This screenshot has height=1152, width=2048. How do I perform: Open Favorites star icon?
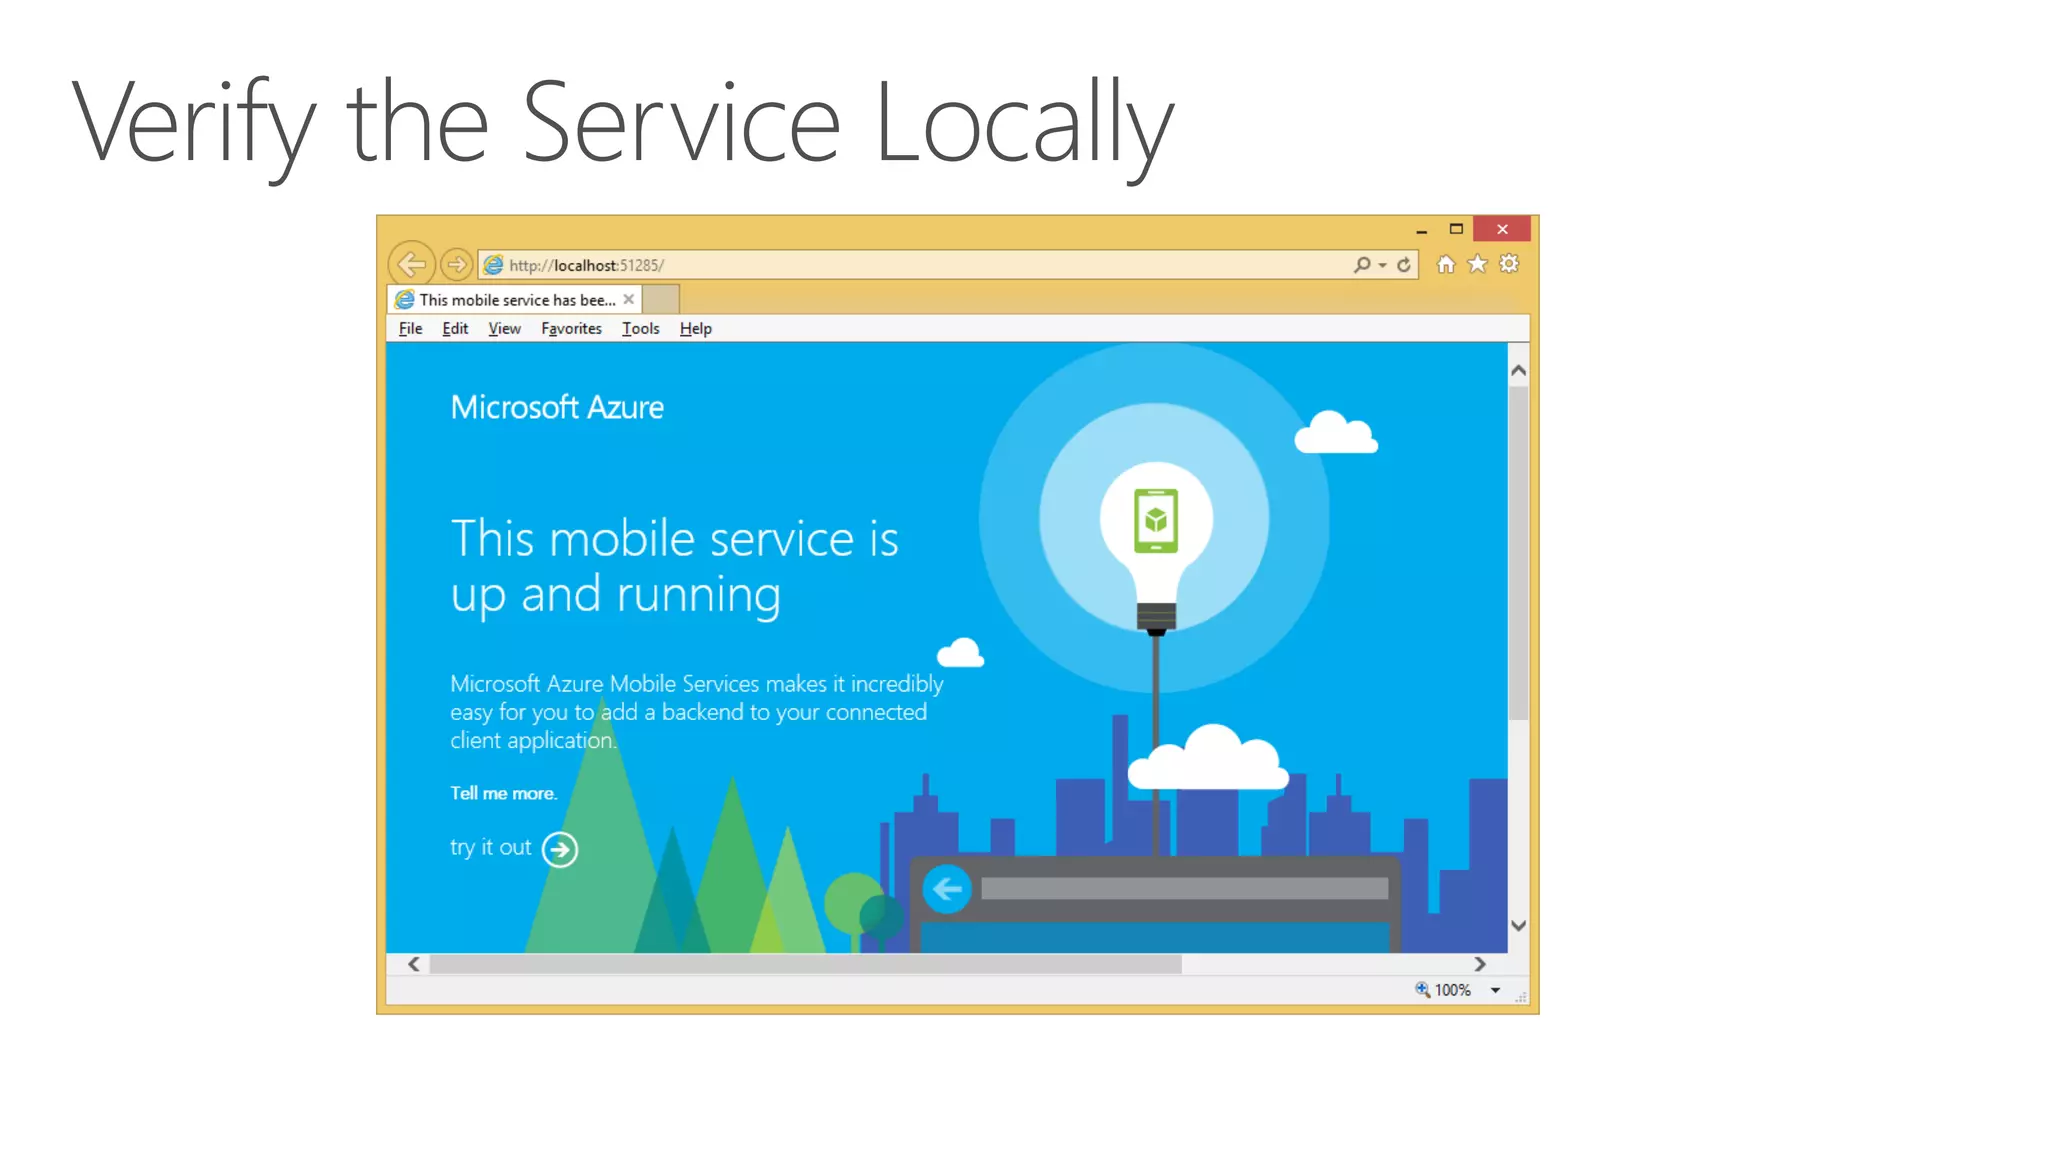[x=1477, y=264]
